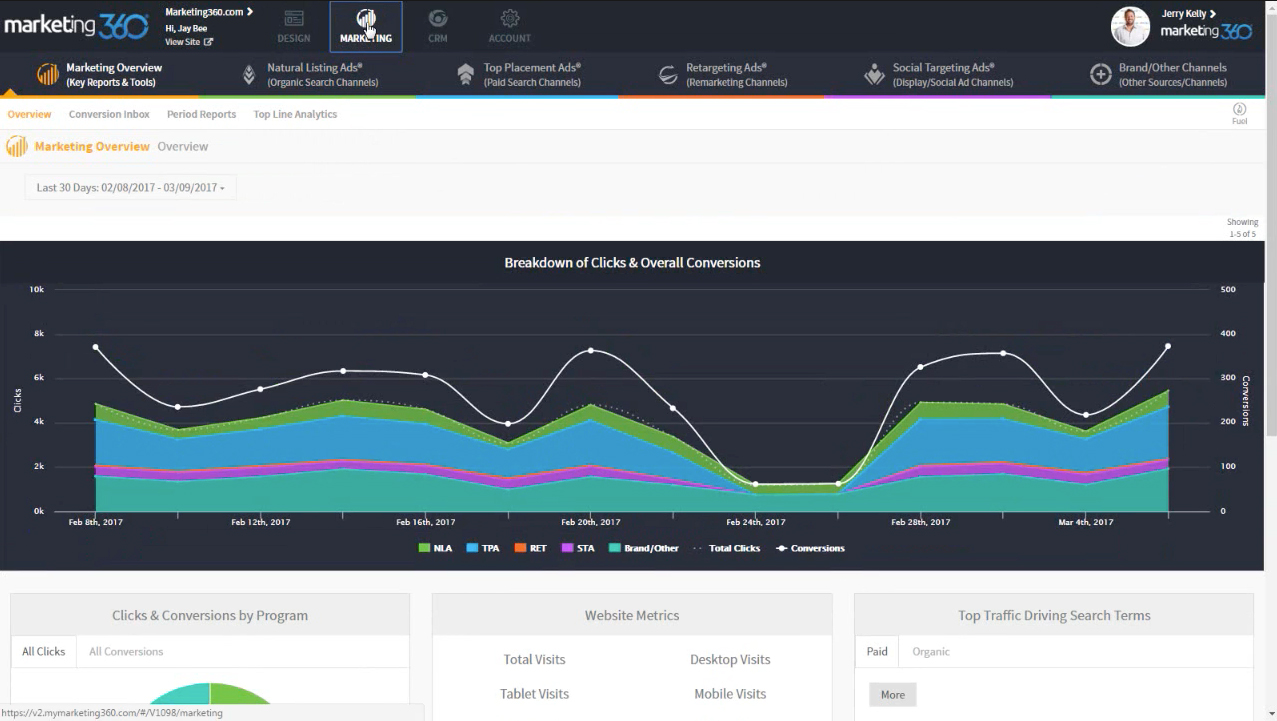Toggle the RET legend series
The height and width of the screenshot is (721, 1277).
(530, 548)
